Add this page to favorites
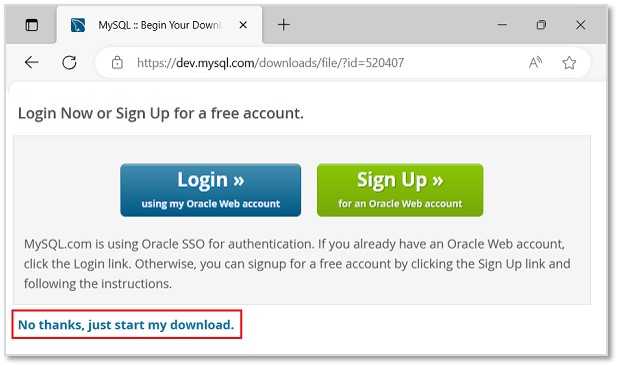The image size is (619, 367). tap(569, 62)
